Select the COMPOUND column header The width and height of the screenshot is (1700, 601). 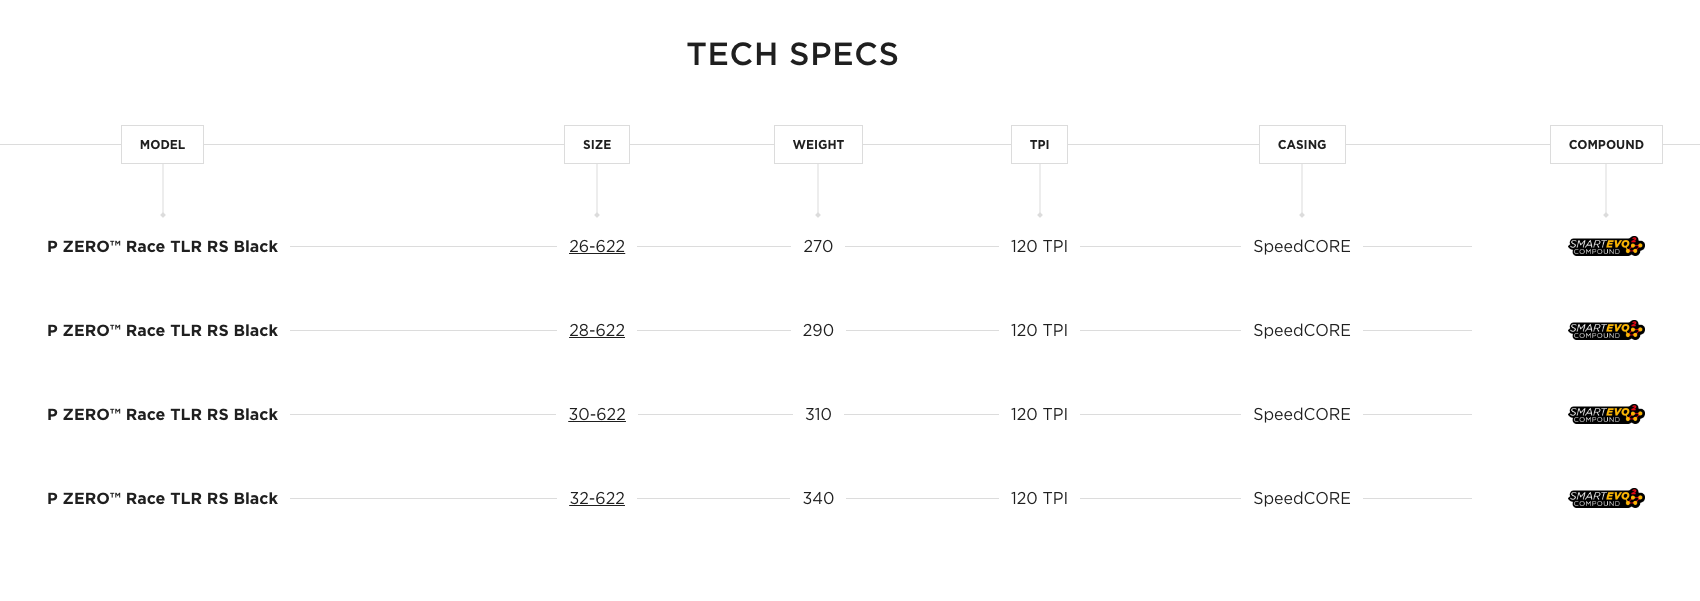pyautogui.click(x=1606, y=145)
